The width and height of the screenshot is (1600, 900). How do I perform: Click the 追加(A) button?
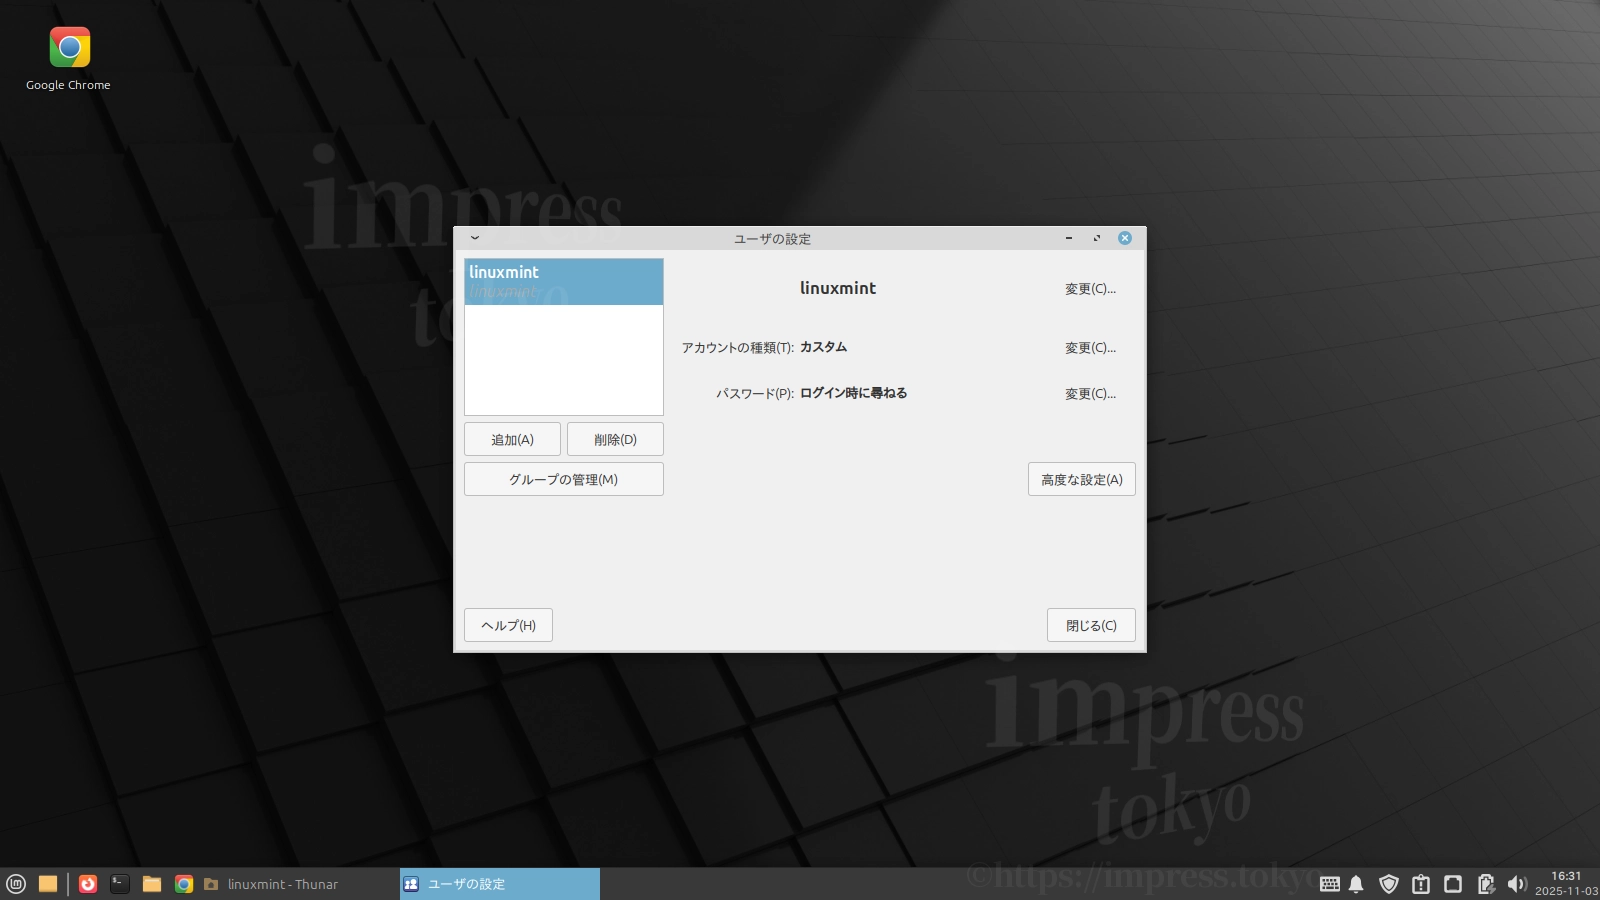(512, 439)
